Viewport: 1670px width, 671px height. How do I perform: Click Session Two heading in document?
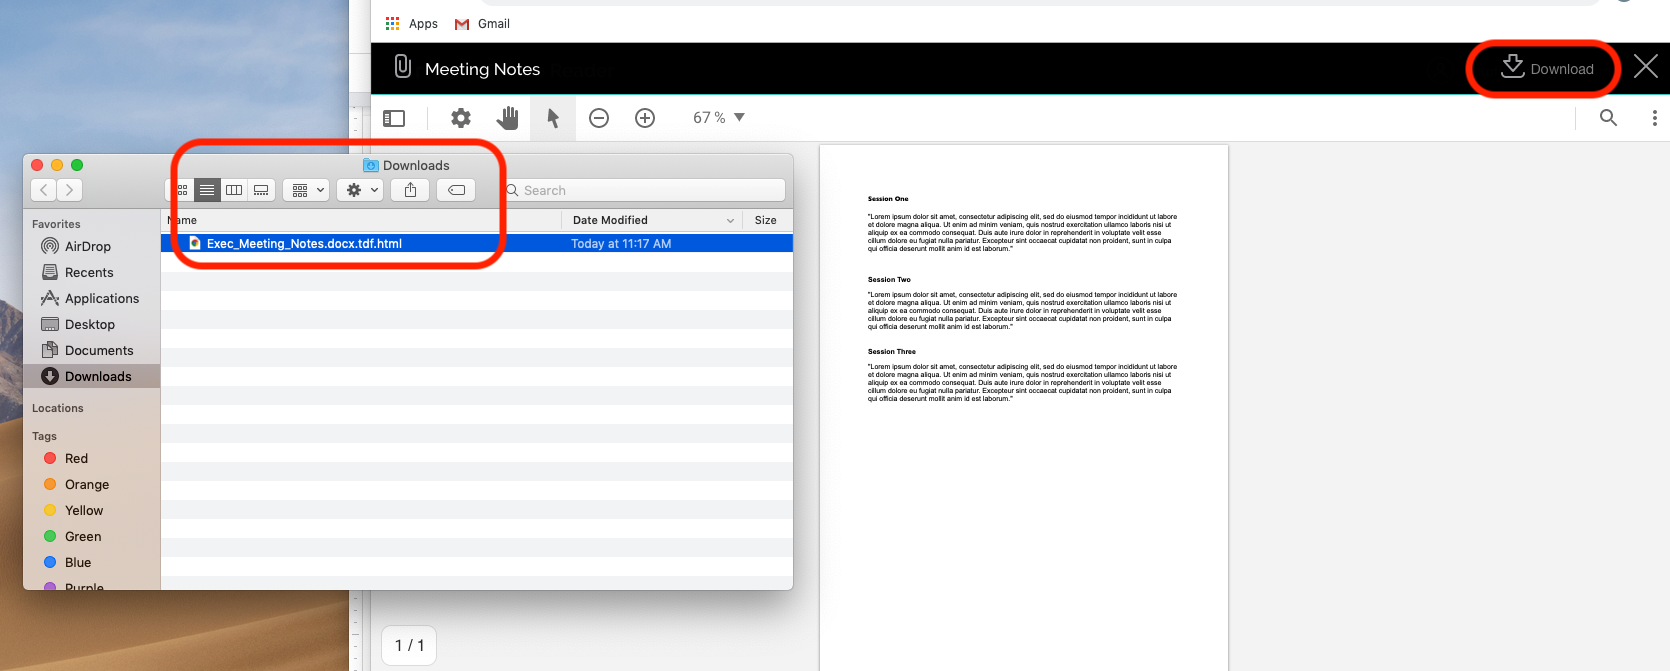coord(889,280)
